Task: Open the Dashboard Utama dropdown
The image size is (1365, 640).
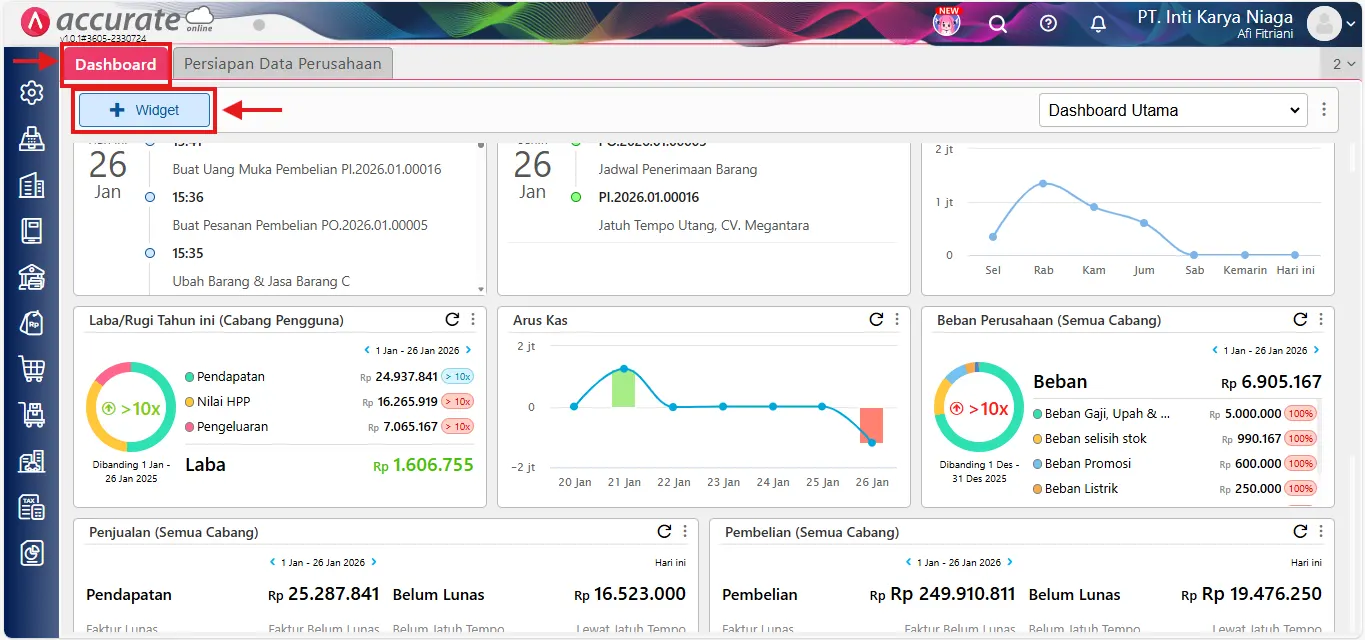Action: click(x=1172, y=110)
